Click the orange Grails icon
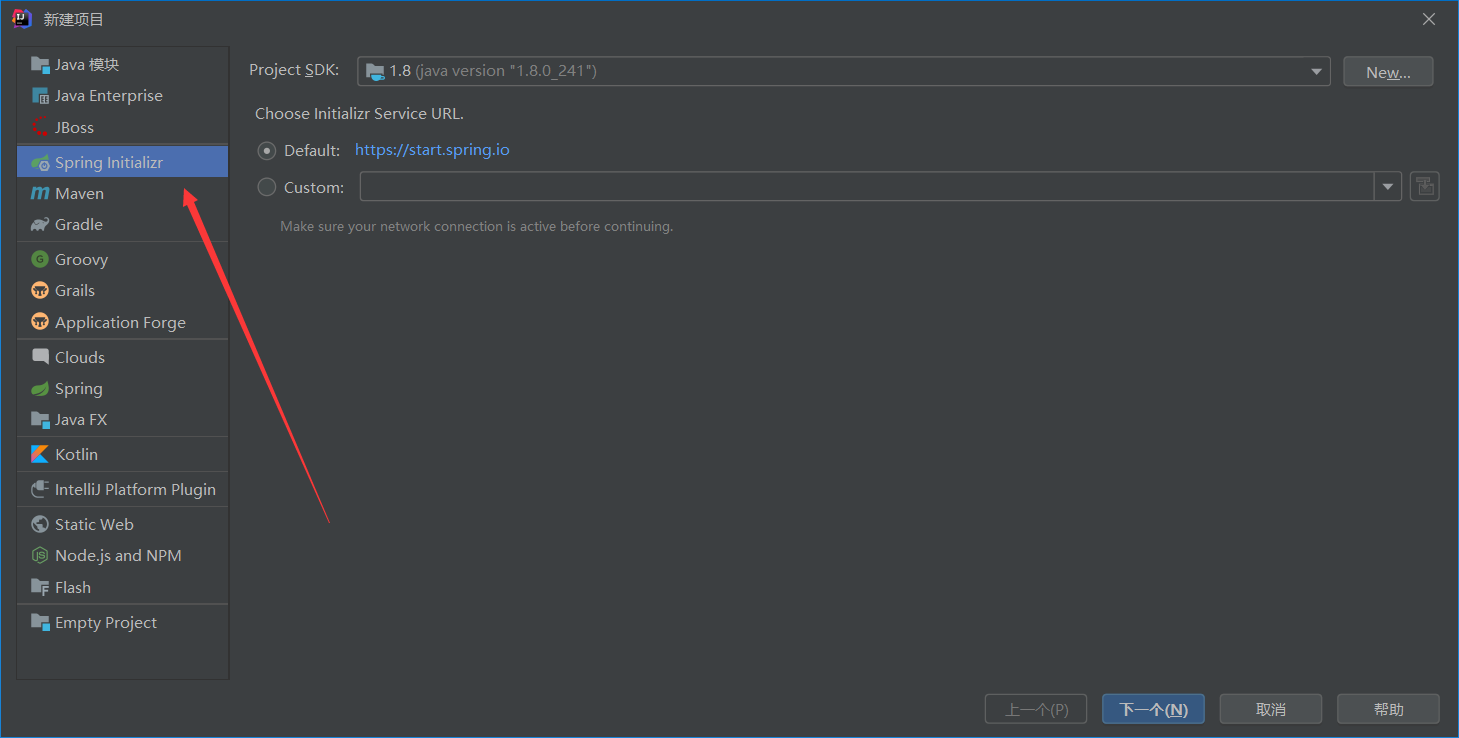Screen dimensions: 1459x738 coord(40,290)
